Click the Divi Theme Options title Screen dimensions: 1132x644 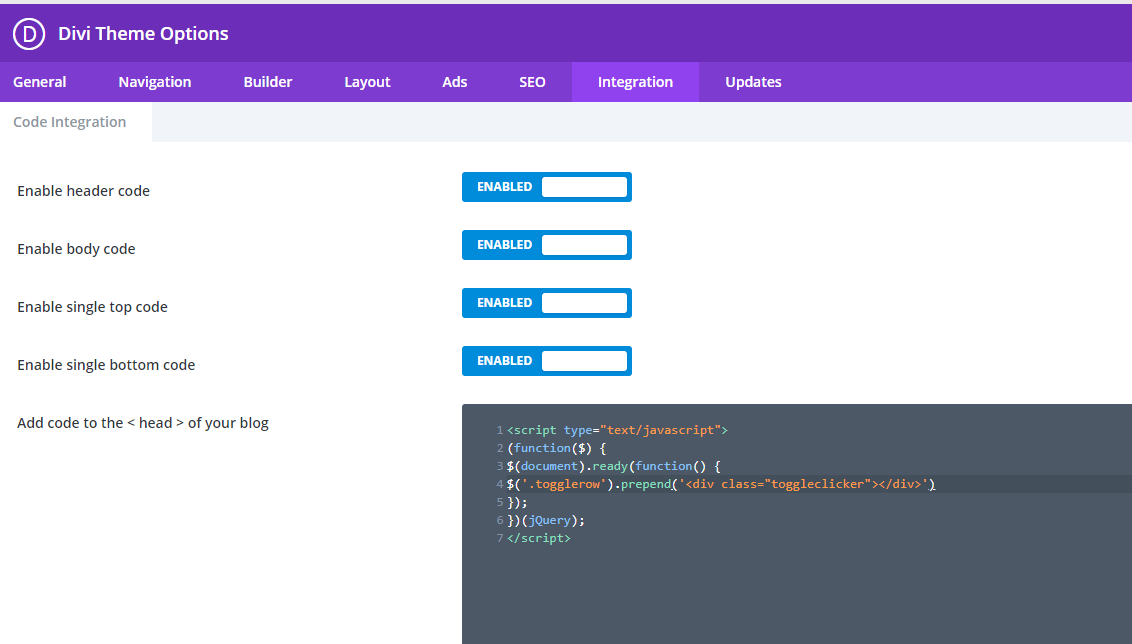[143, 34]
